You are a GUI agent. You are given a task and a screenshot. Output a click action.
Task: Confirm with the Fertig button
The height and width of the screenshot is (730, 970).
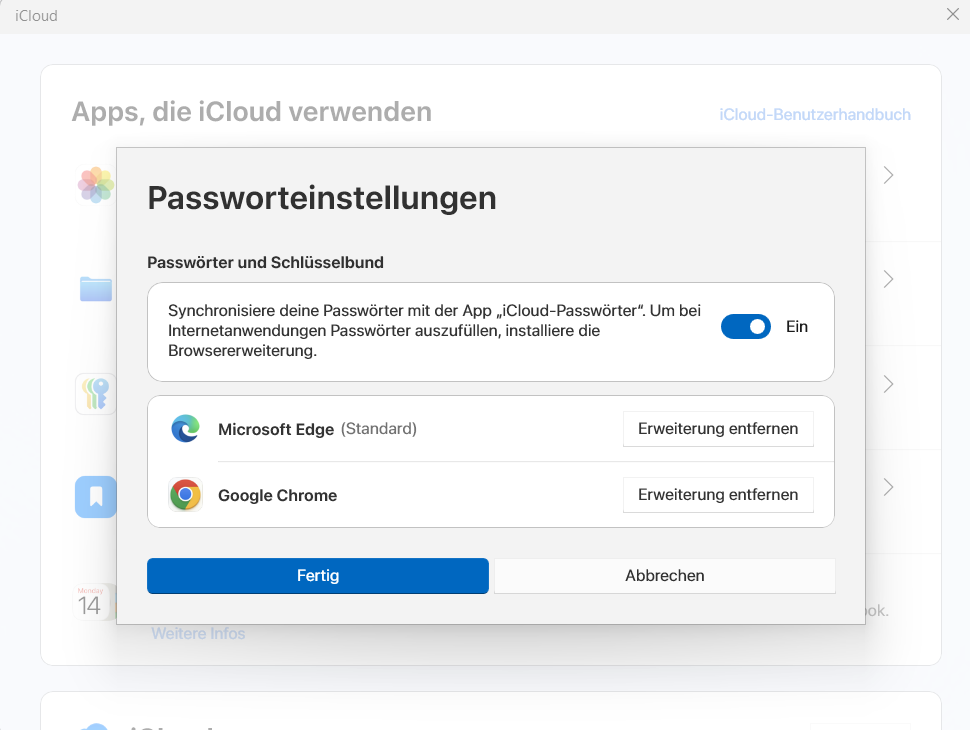(x=318, y=576)
